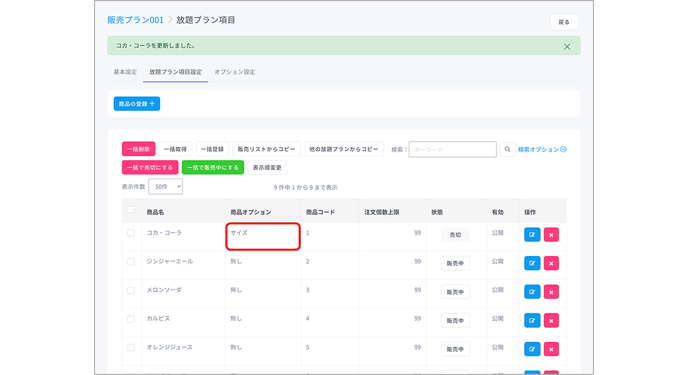Click delete icon for メロンソーダ row

click(551, 292)
